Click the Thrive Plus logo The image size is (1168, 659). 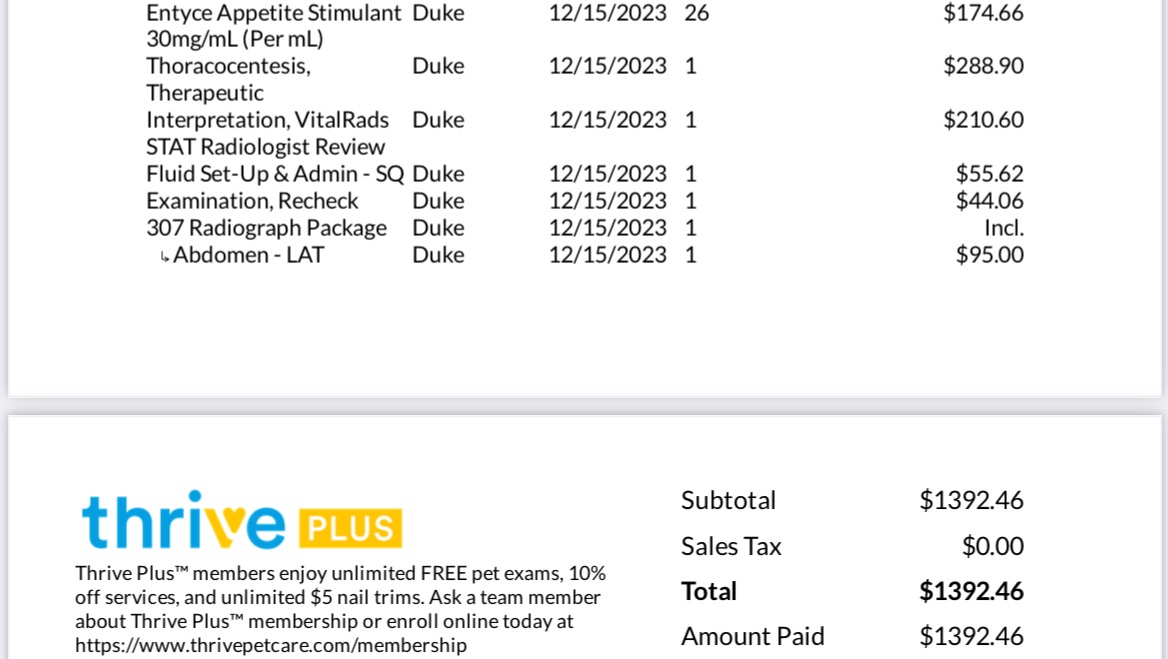(x=242, y=521)
